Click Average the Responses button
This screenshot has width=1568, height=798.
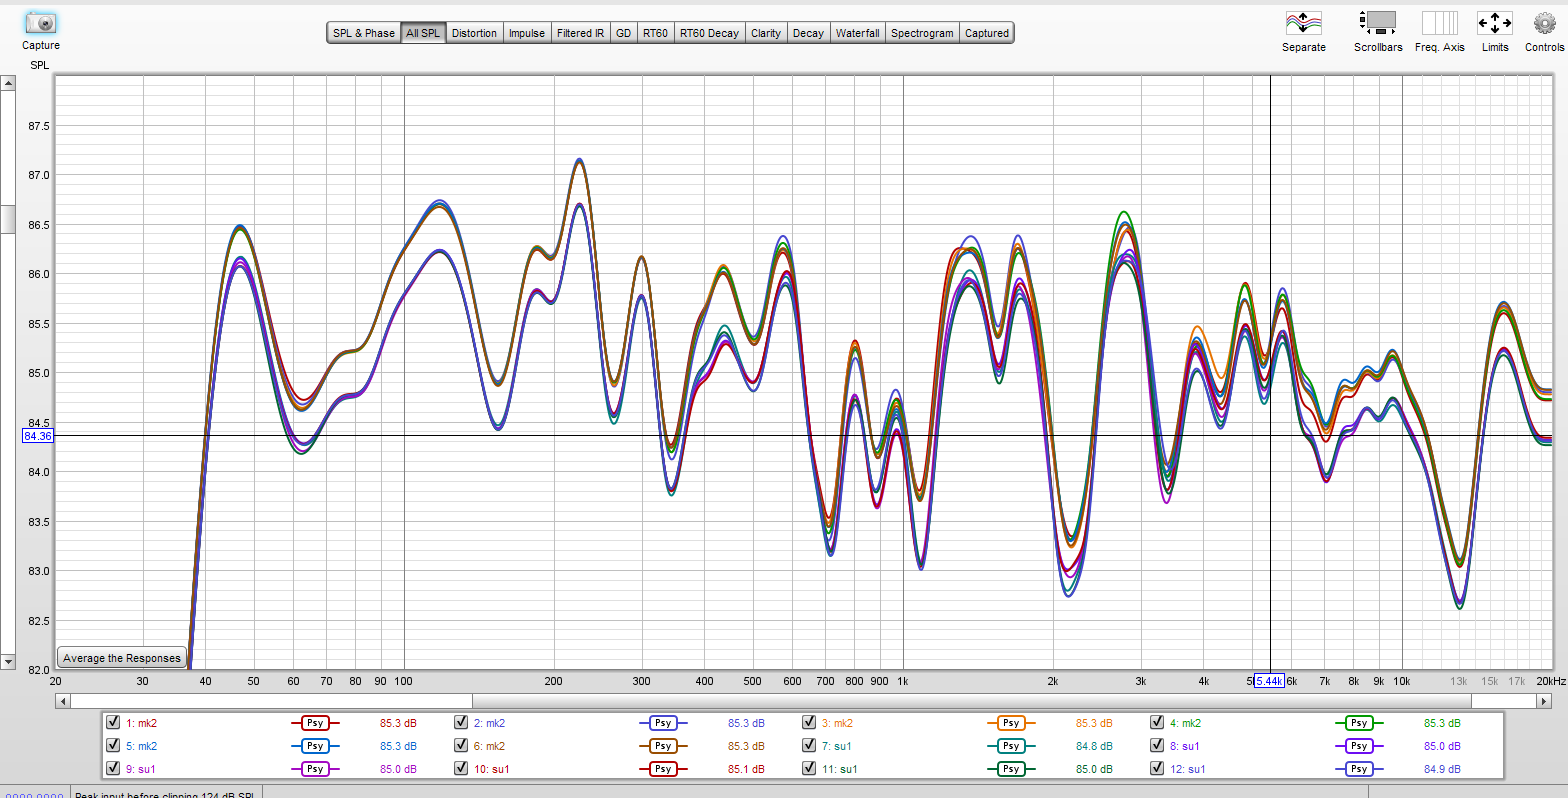click(122, 658)
